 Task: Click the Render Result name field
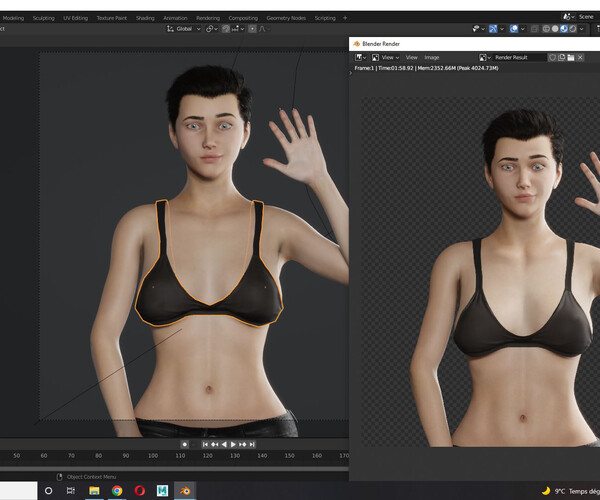[x=519, y=57]
